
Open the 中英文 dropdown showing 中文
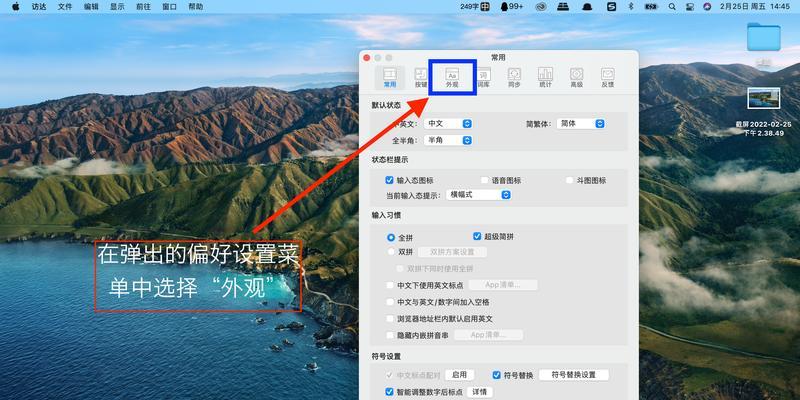pyautogui.click(x=449, y=123)
